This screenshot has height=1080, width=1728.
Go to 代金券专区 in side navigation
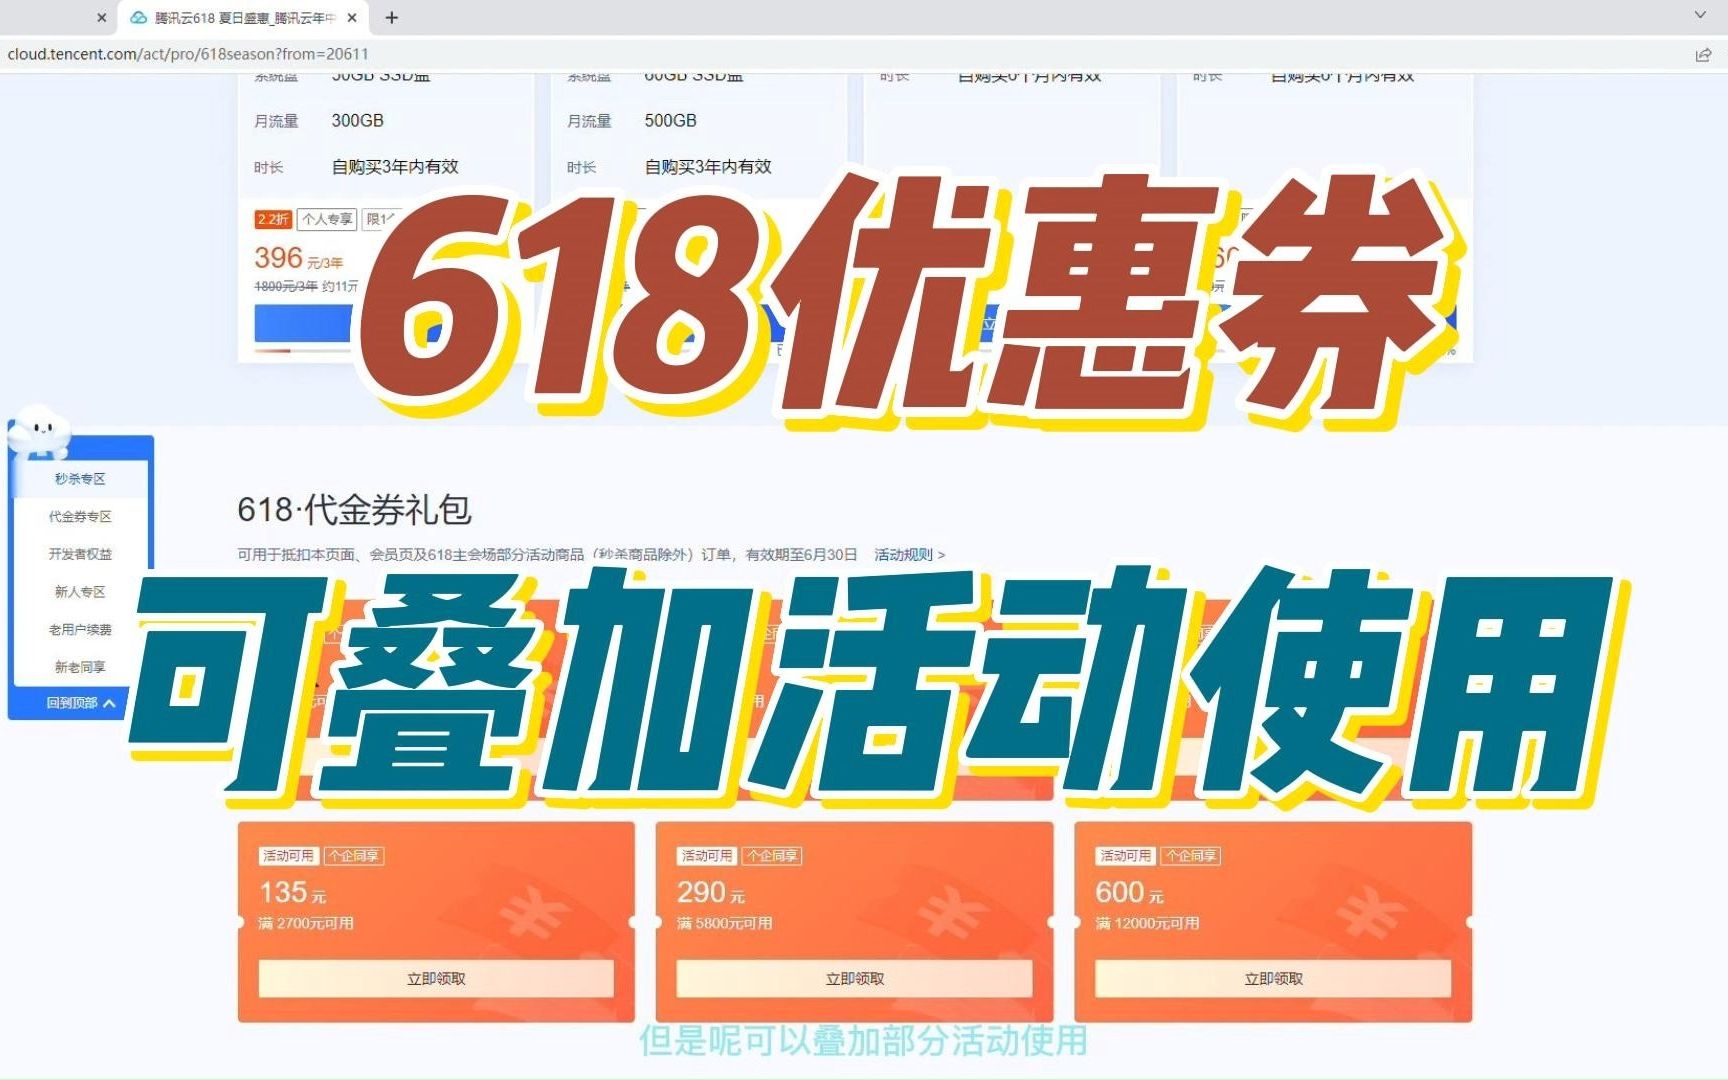click(80, 516)
